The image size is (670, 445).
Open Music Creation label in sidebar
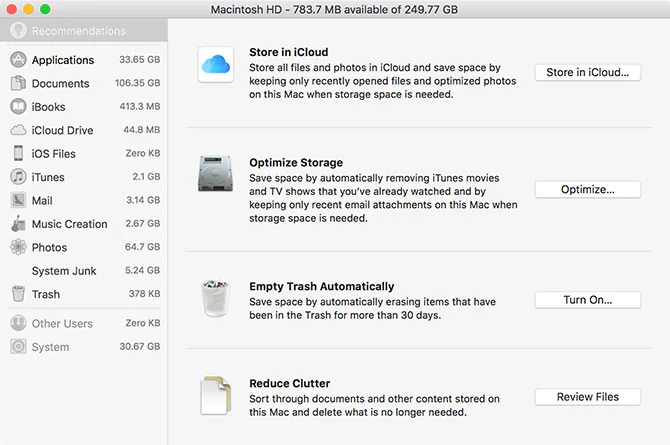(70, 224)
